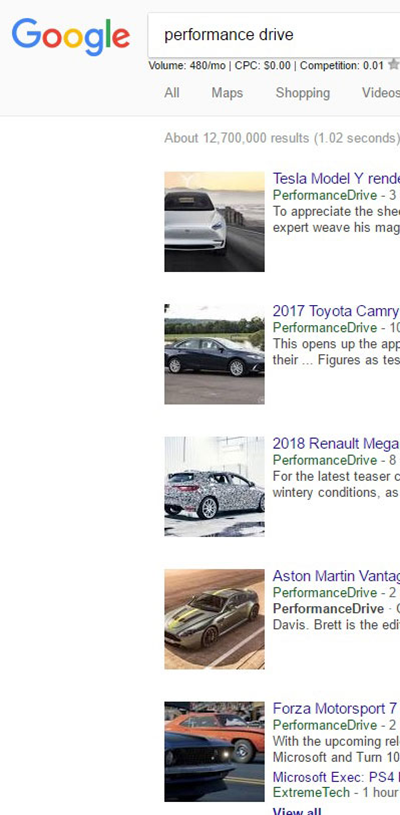Open the 2017 Toyota Camry article link
This screenshot has height=815, width=400.
tap(336, 311)
